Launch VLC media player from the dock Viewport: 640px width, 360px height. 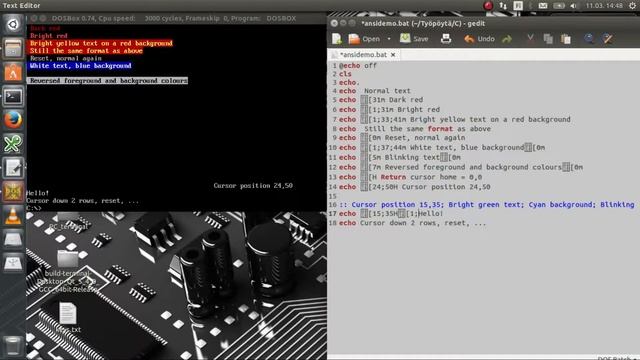pos(13,216)
